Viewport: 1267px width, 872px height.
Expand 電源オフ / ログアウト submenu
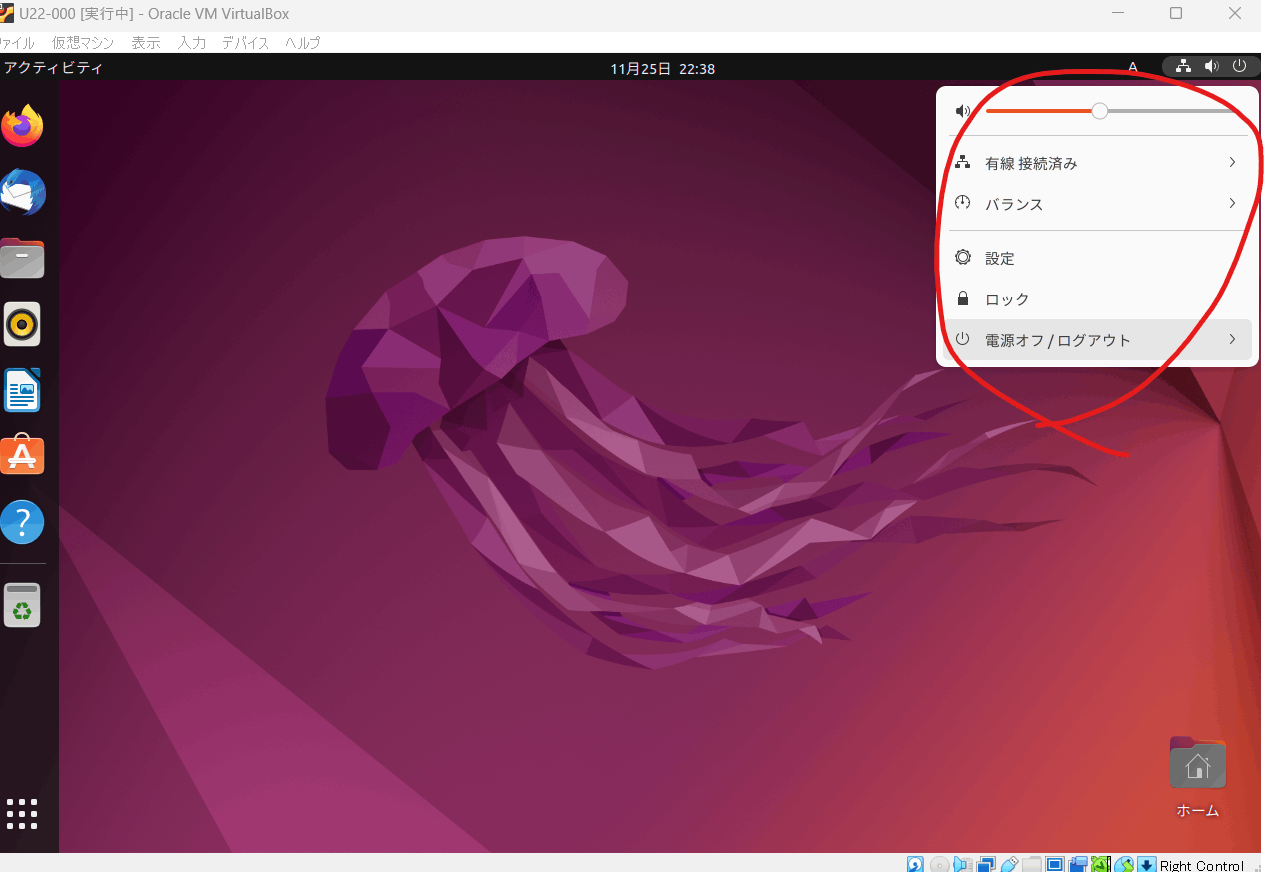tap(1097, 340)
